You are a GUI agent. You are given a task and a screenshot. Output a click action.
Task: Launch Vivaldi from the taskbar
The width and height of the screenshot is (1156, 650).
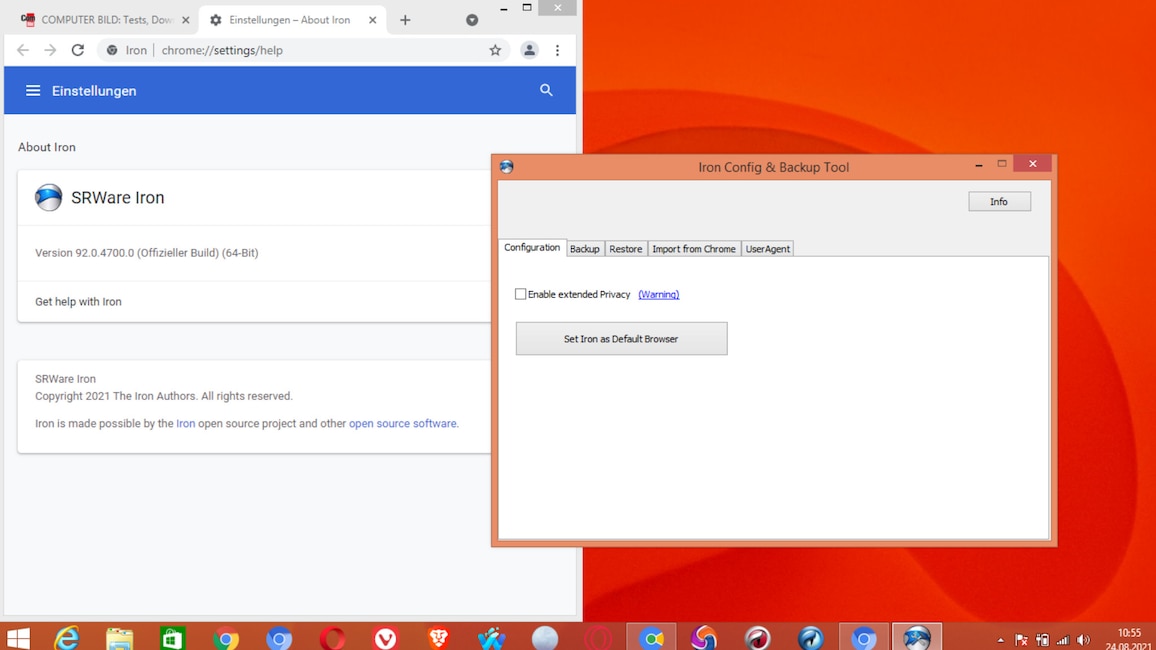[x=385, y=637]
